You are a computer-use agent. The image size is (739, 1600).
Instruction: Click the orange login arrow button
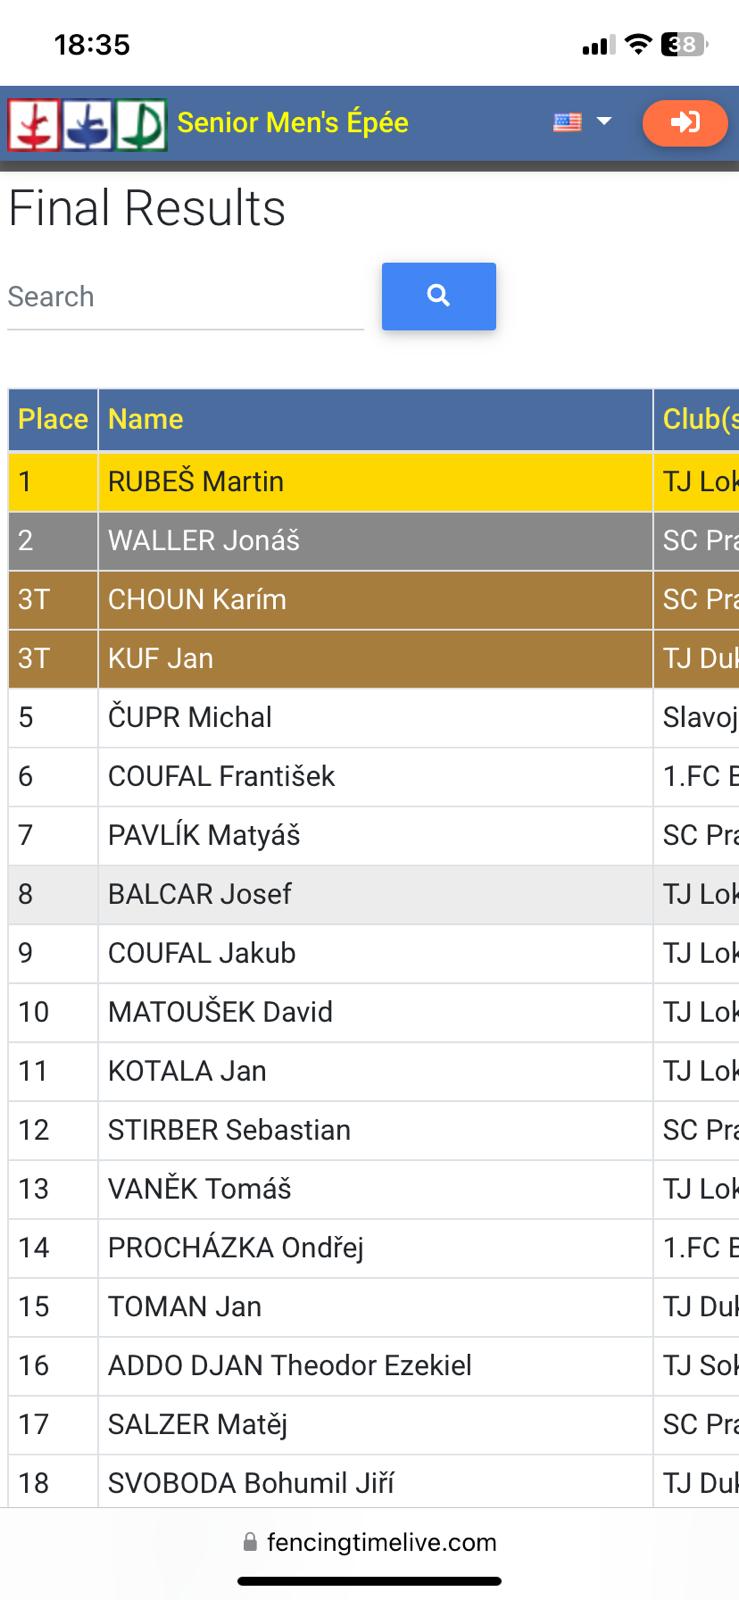tap(685, 123)
